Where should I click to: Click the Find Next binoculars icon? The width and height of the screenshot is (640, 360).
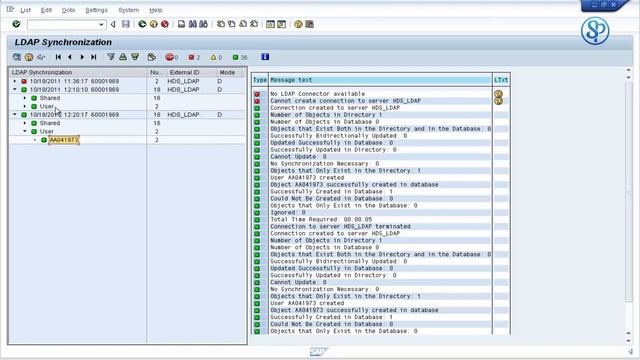pyautogui.click(x=203, y=24)
